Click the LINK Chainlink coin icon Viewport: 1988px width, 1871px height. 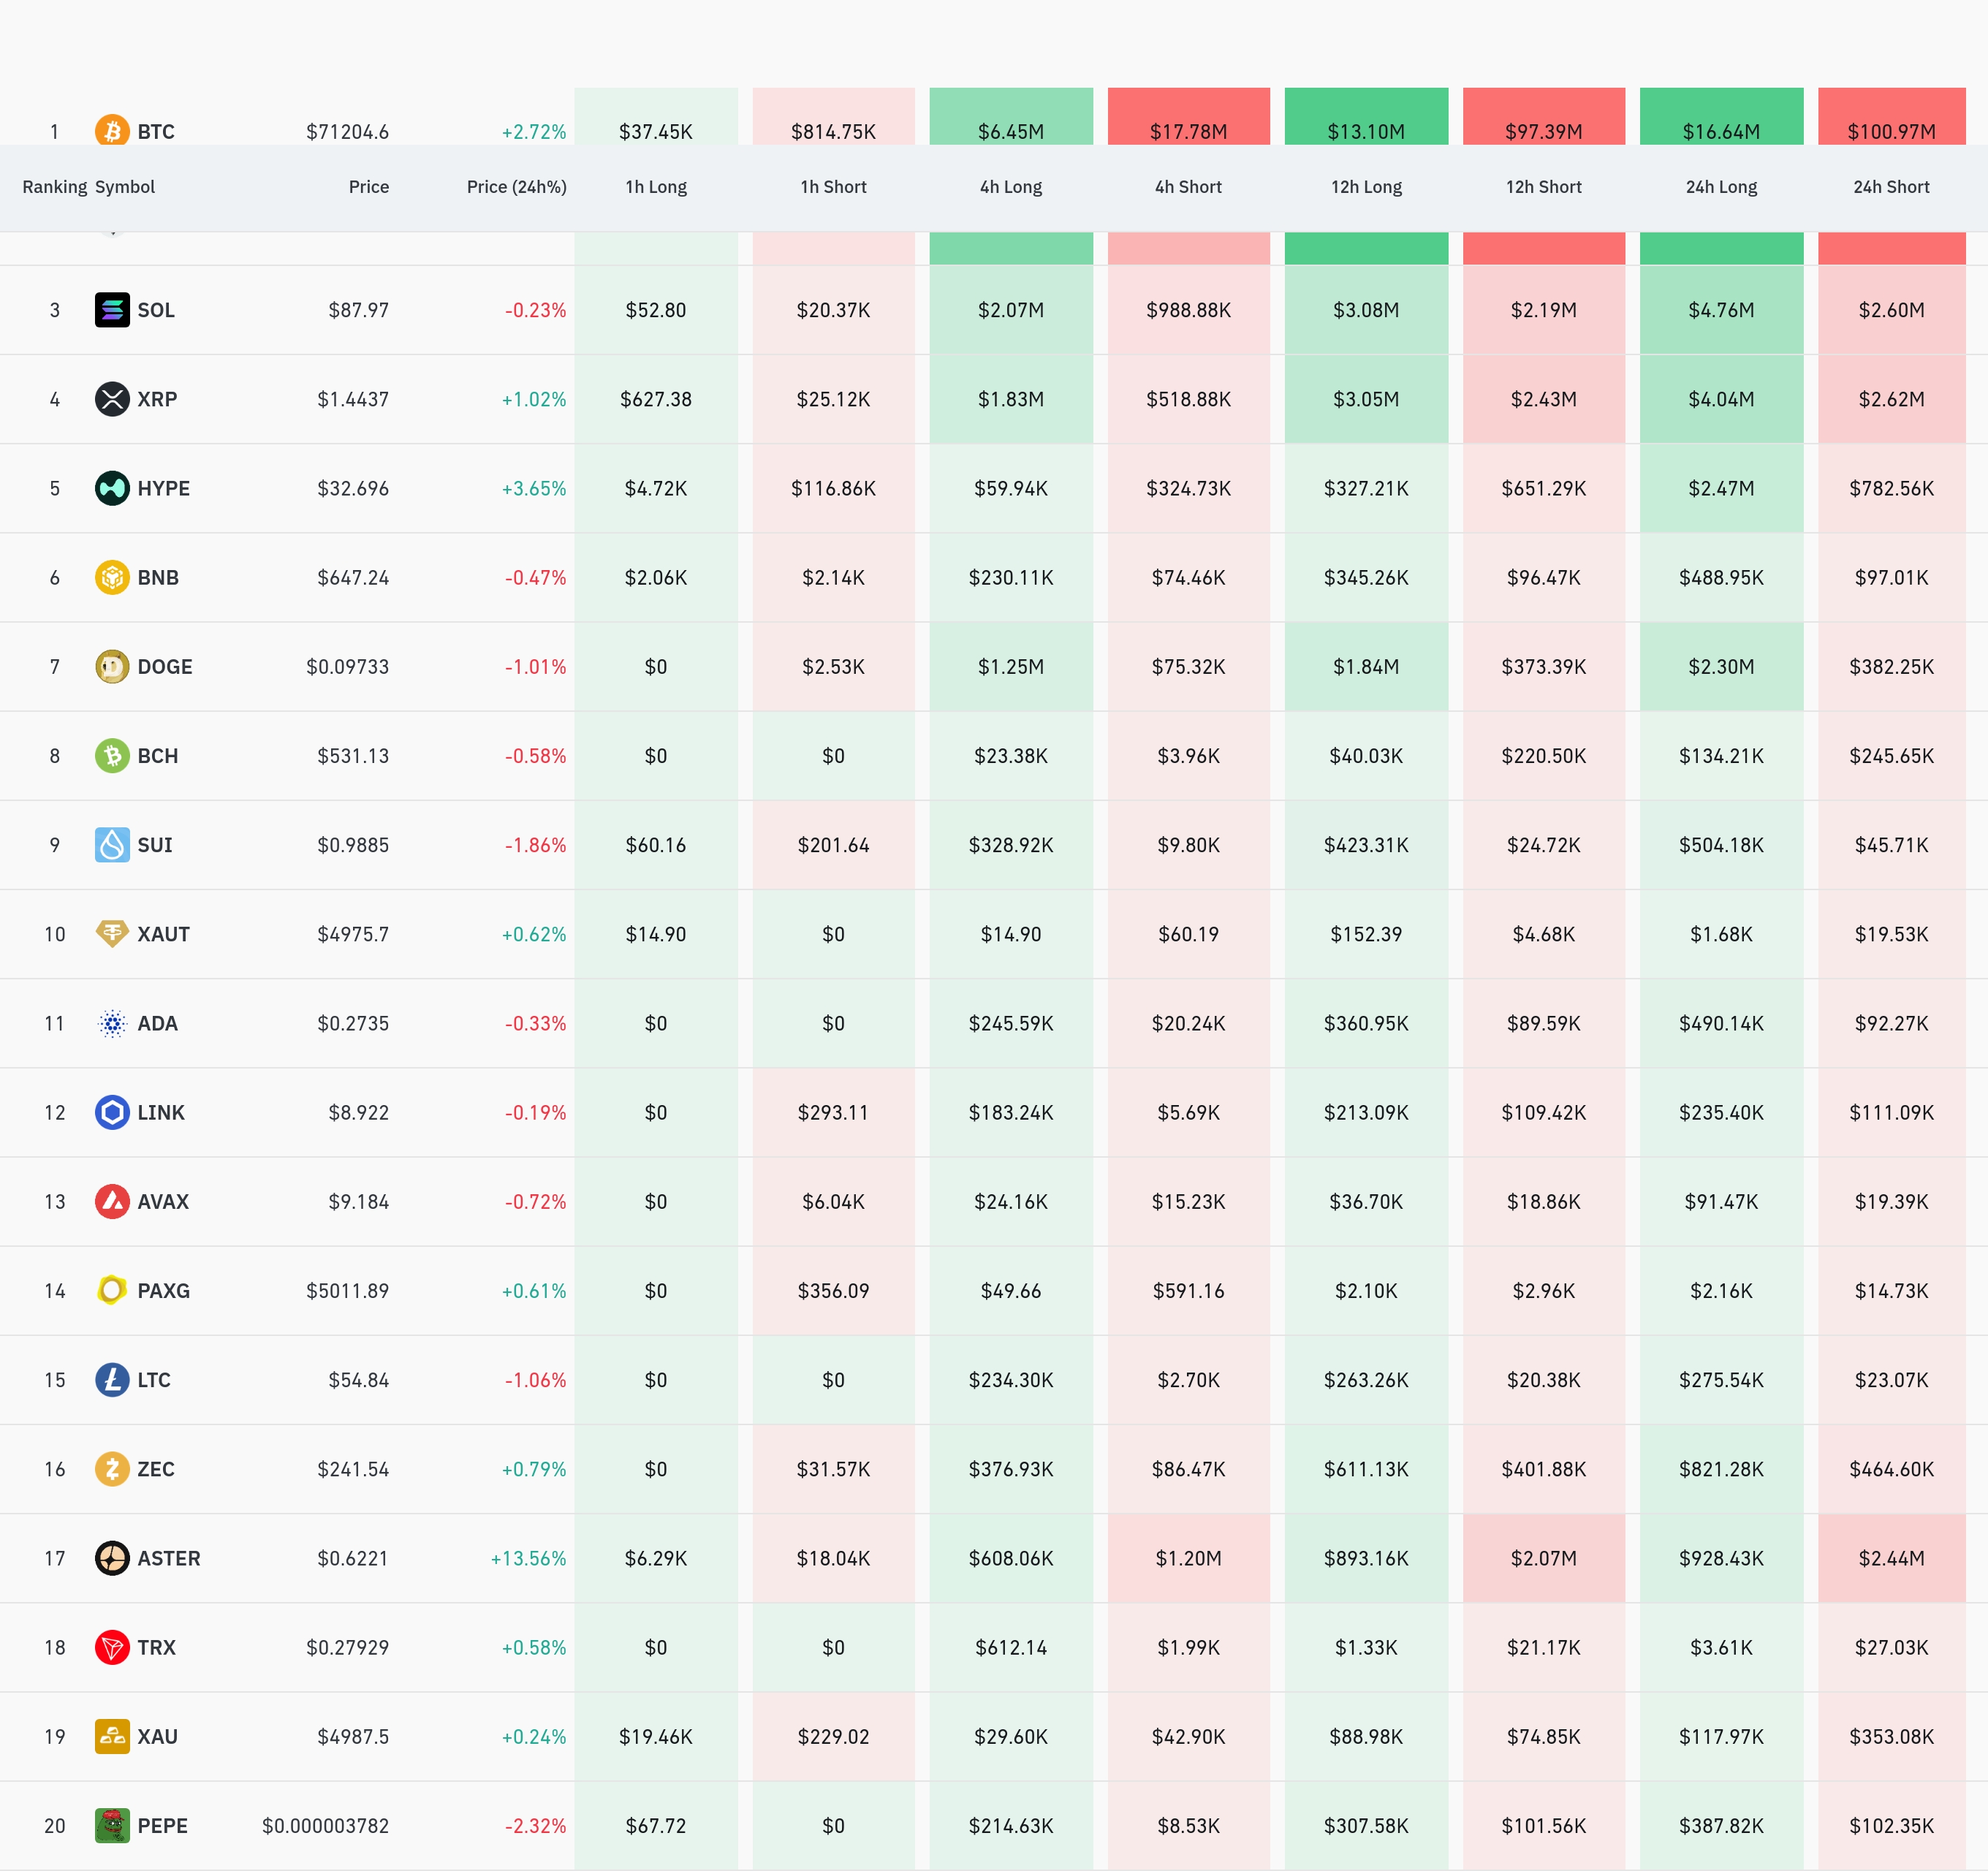click(112, 1112)
